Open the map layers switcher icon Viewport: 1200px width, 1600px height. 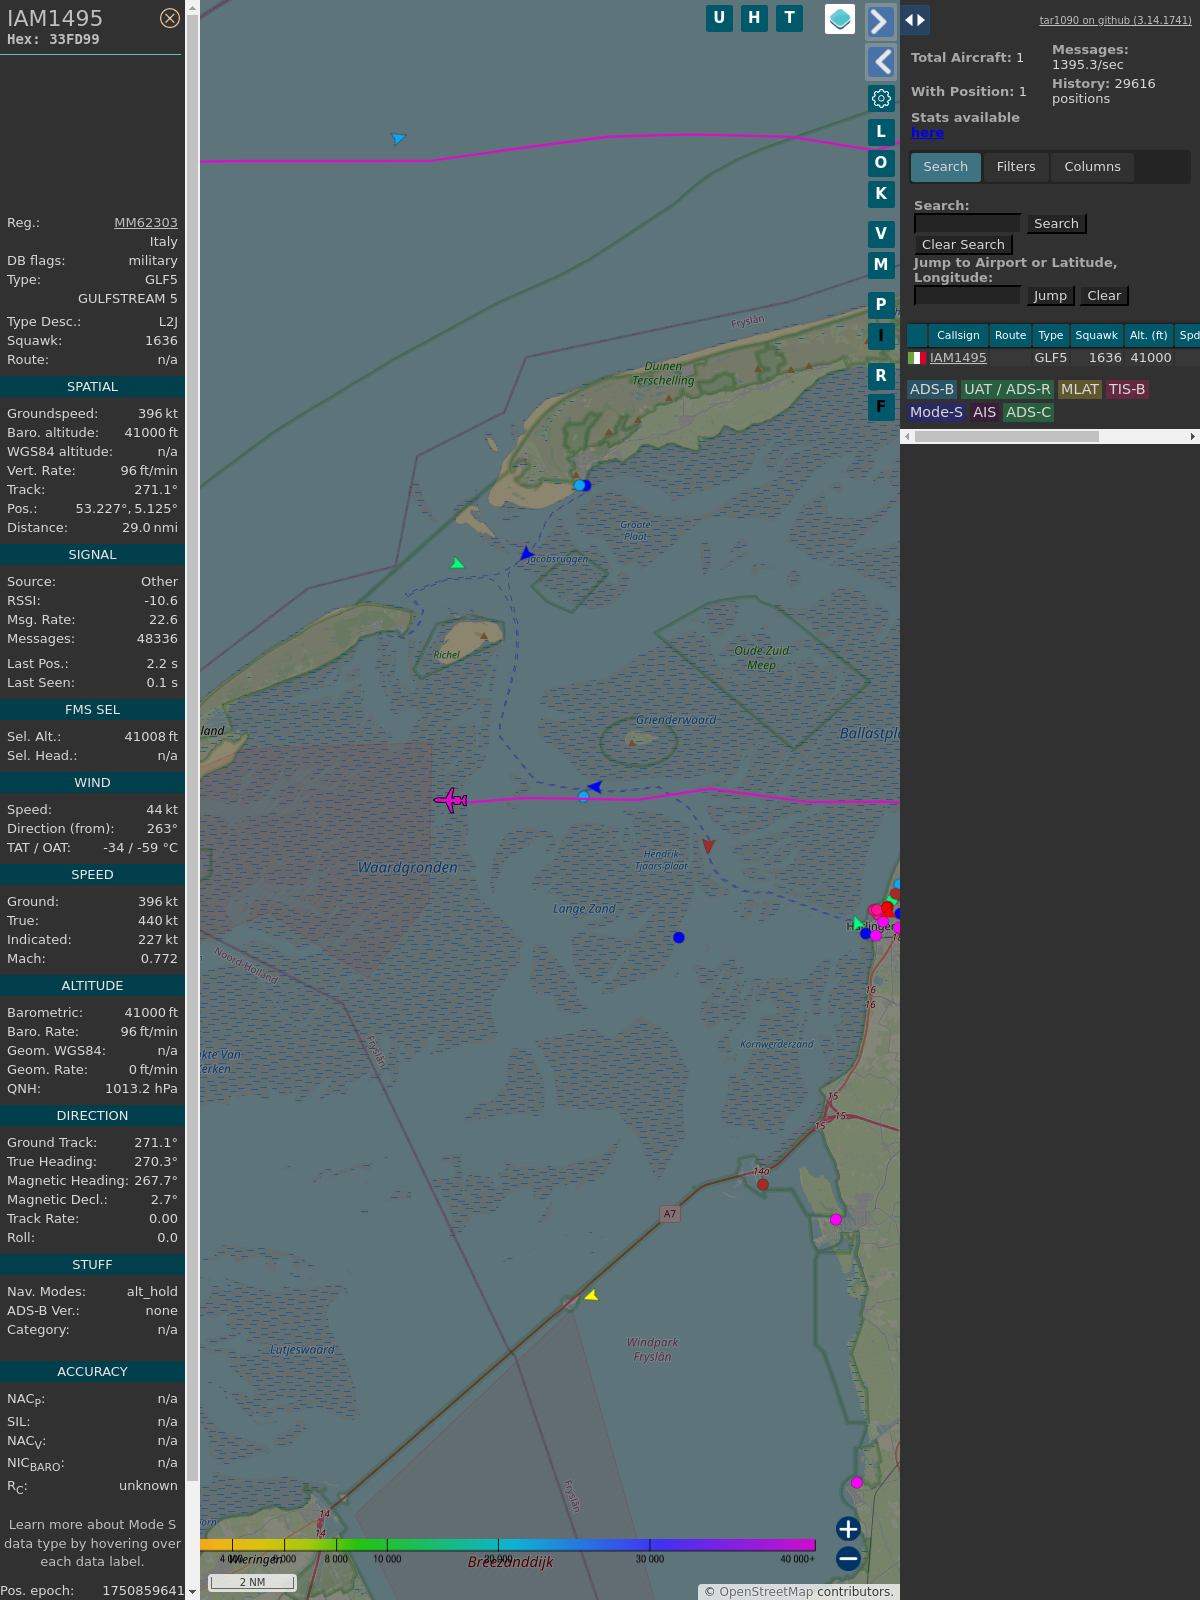[839, 19]
